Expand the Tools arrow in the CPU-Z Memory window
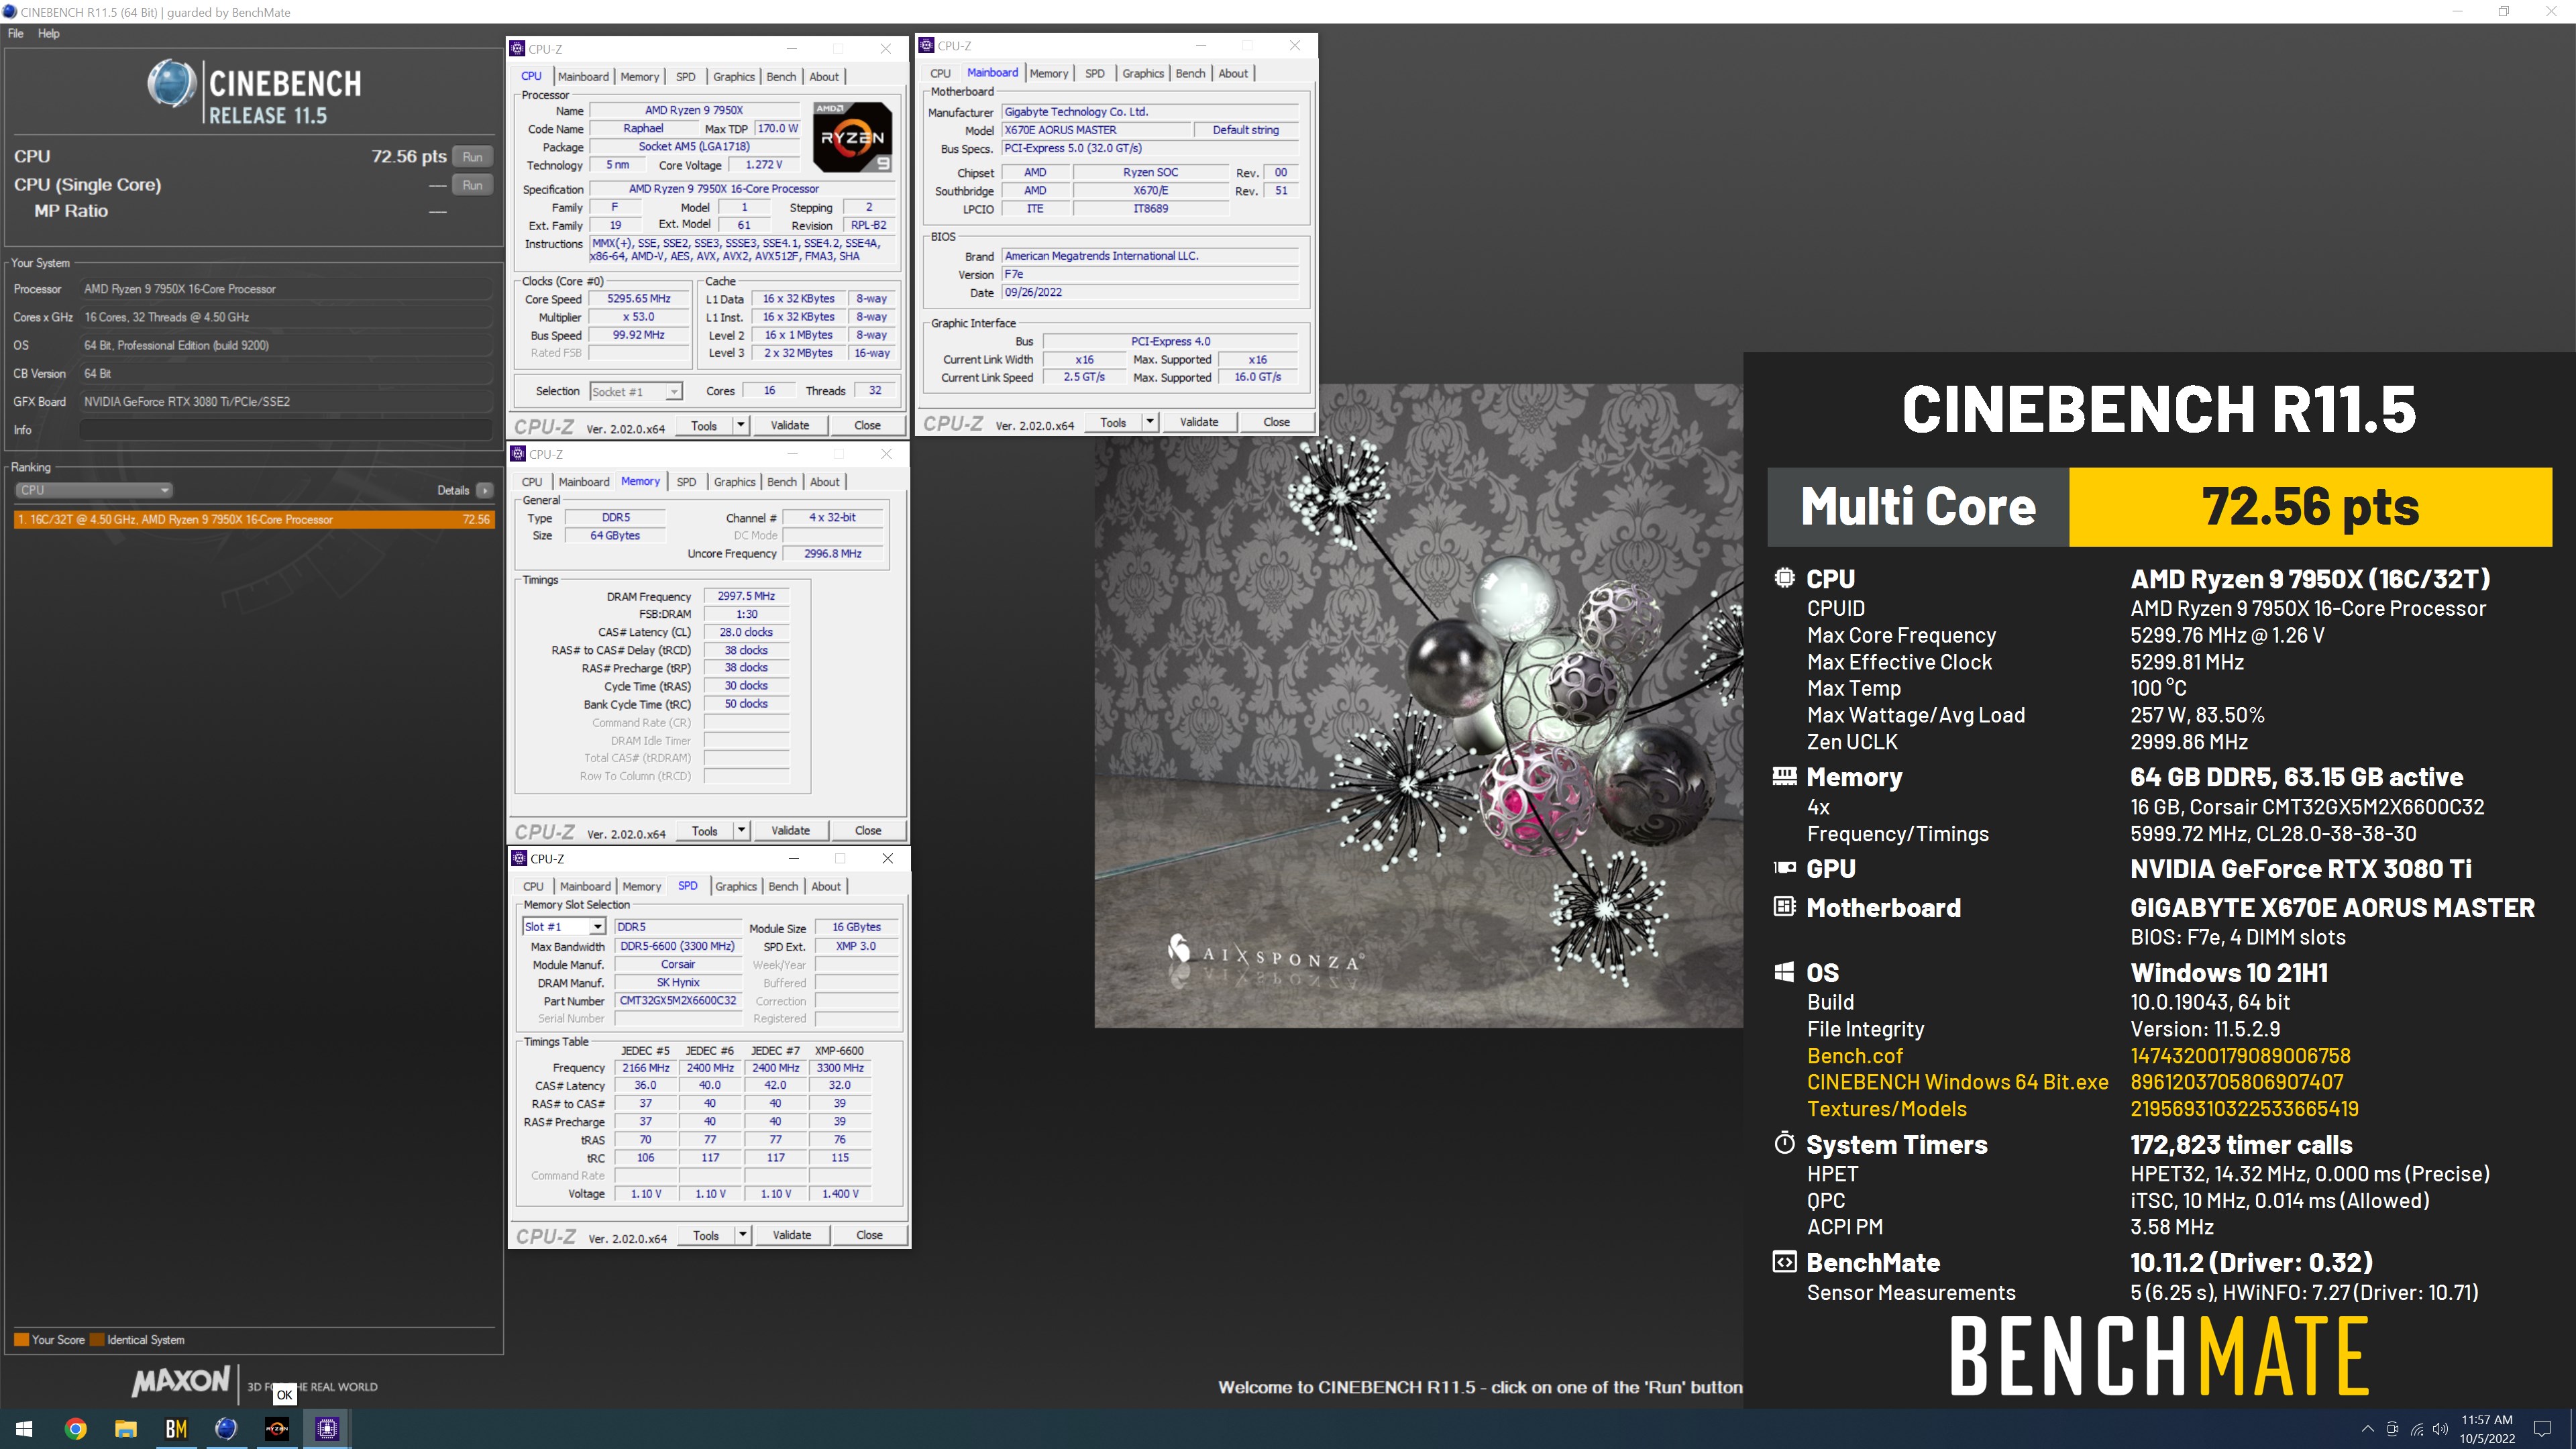The width and height of the screenshot is (2576, 1449). (x=742, y=830)
